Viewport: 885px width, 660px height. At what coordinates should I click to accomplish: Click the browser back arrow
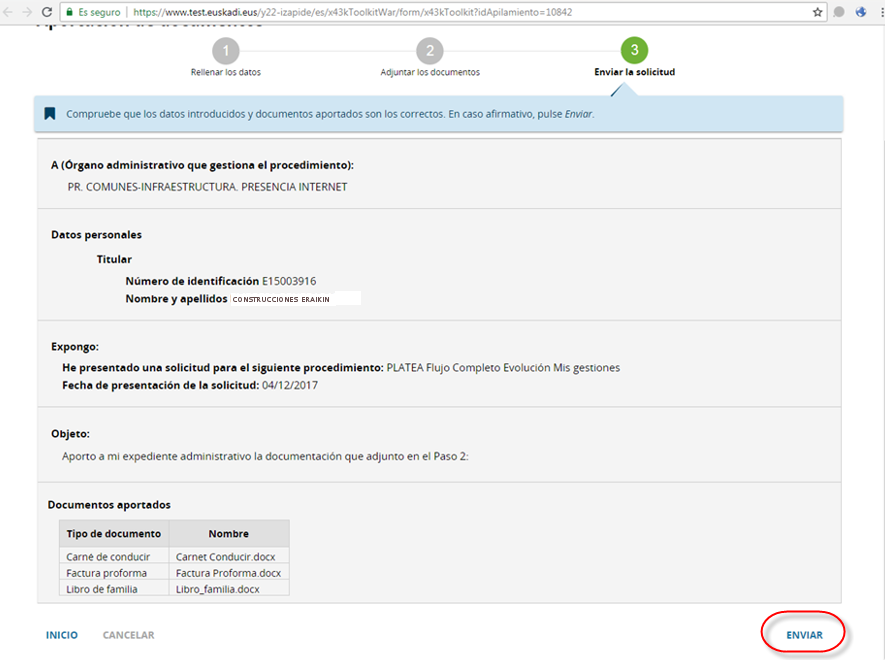click(8, 12)
